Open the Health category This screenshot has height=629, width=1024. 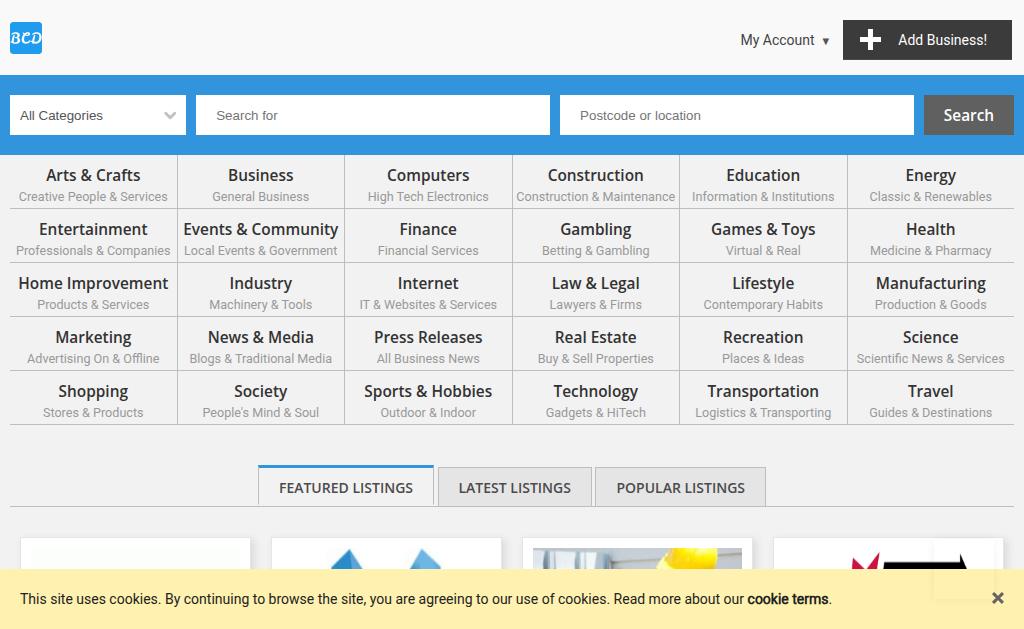(931, 229)
